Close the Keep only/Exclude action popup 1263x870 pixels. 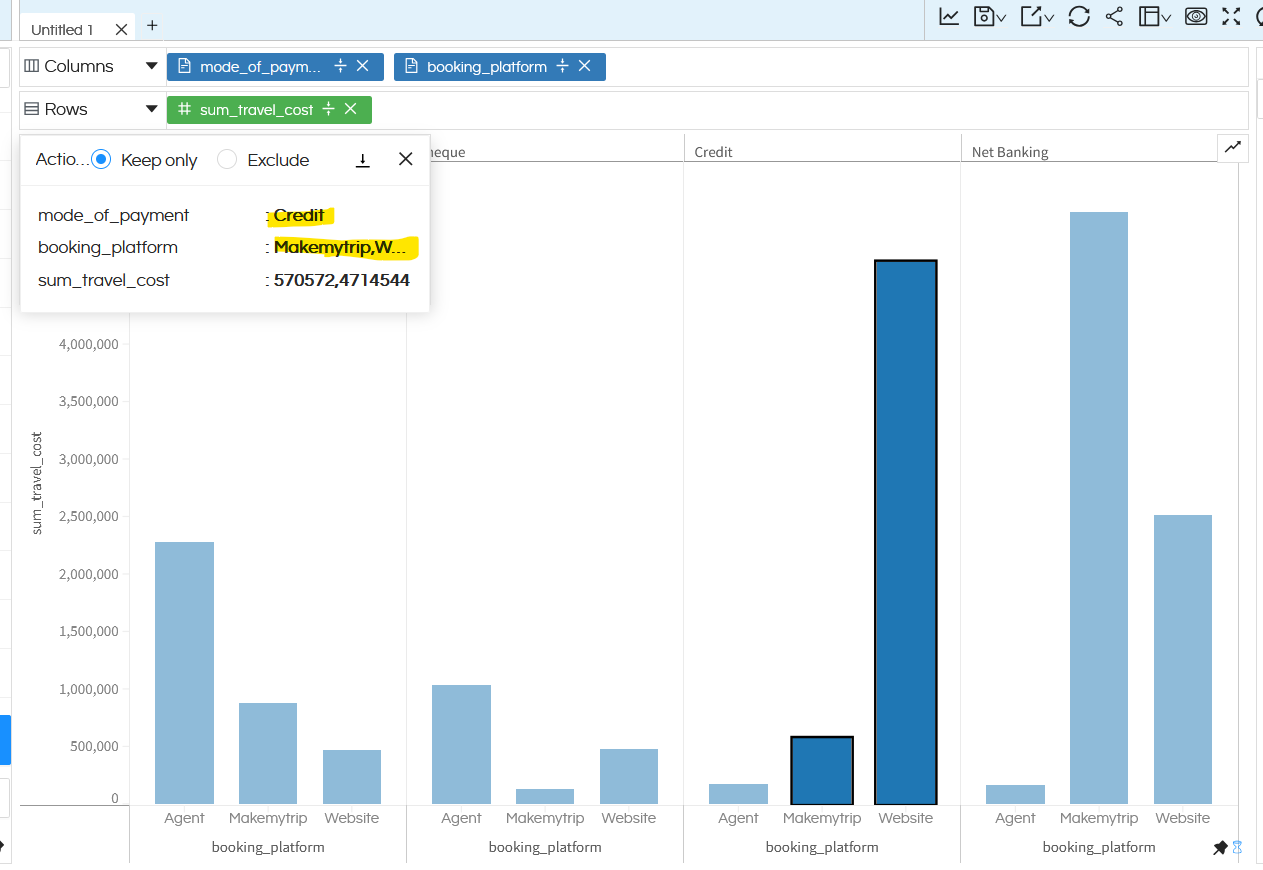click(405, 159)
